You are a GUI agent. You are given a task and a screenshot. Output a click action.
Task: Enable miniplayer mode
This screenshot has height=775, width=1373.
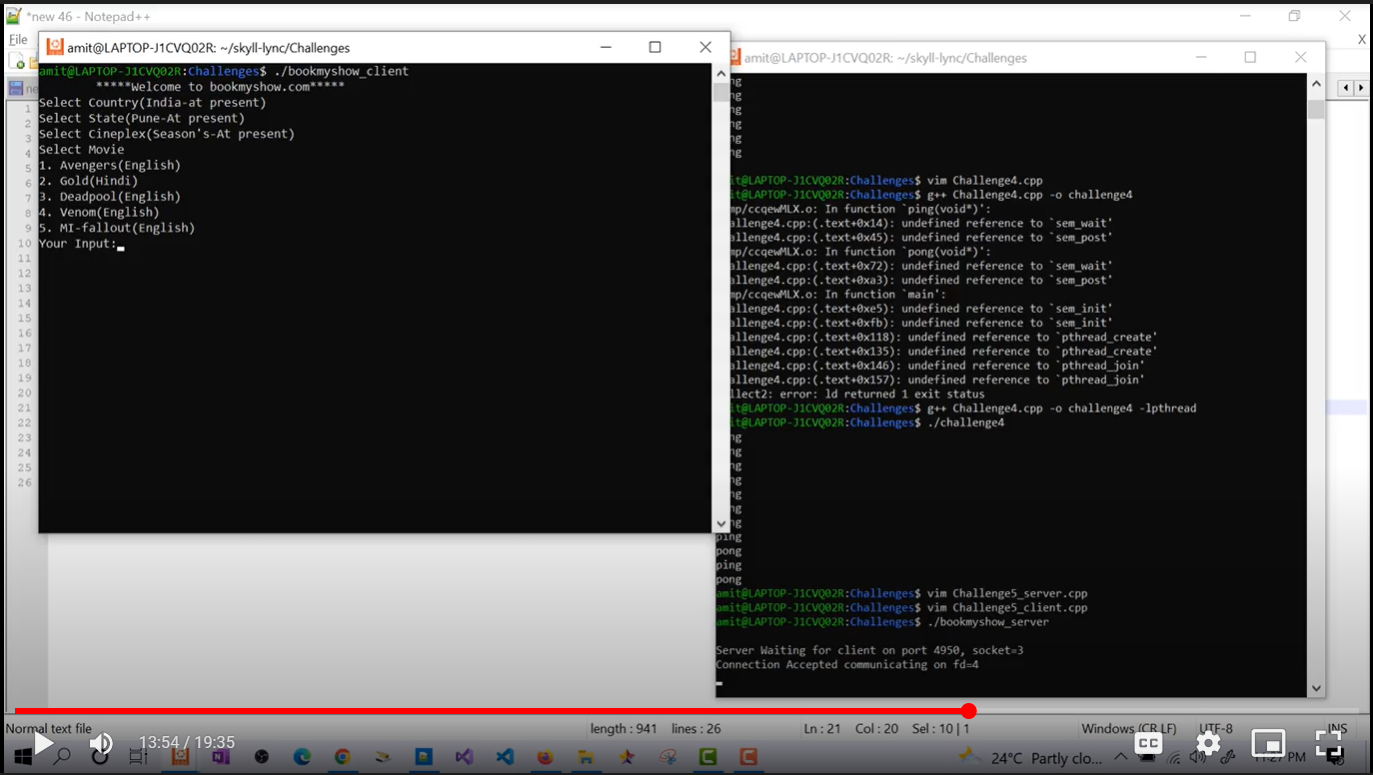point(1268,743)
